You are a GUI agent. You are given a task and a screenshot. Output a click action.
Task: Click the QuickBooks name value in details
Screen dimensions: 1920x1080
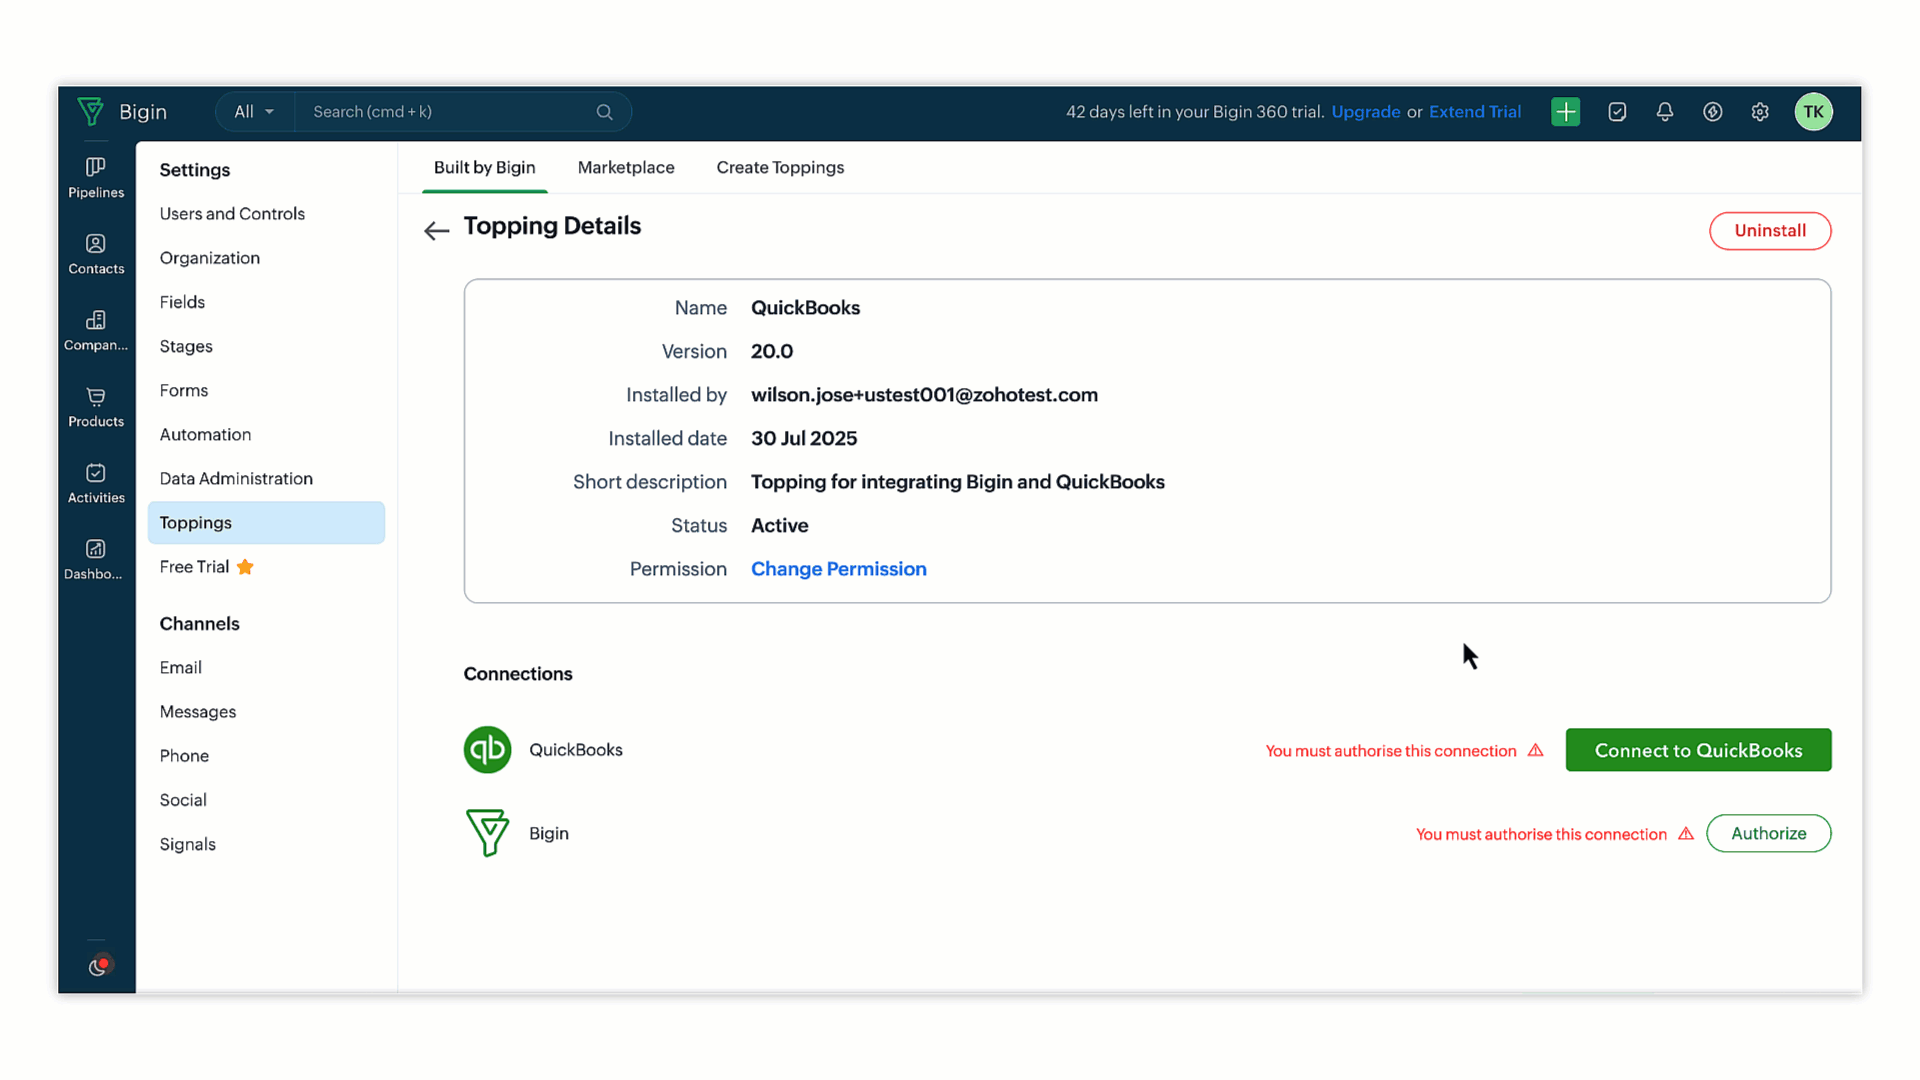[805, 308]
